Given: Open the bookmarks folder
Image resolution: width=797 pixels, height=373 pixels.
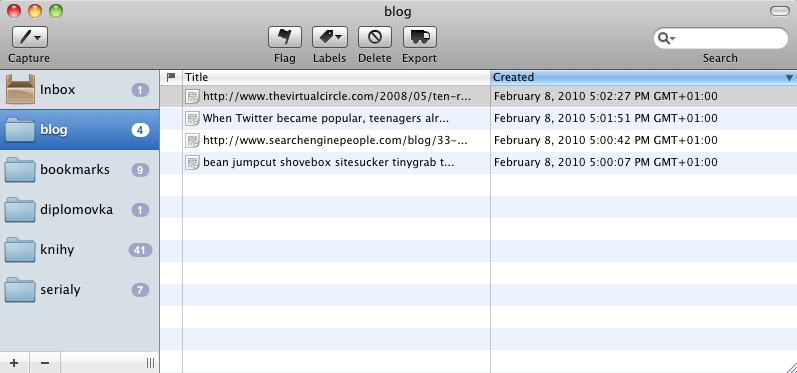Looking at the screenshot, I should pyautogui.click(x=80, y=170).
